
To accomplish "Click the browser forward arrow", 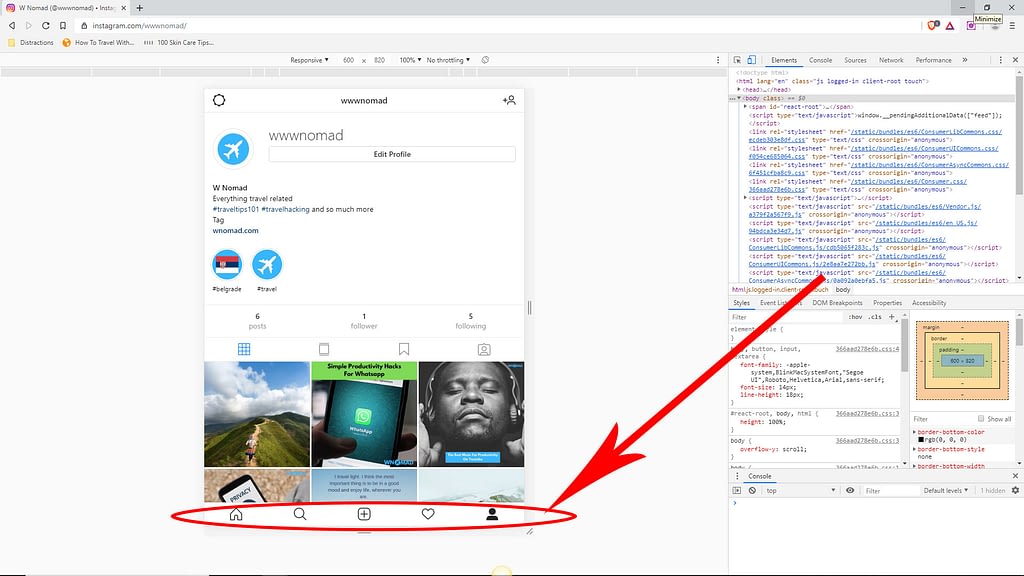I will (29, 25).
